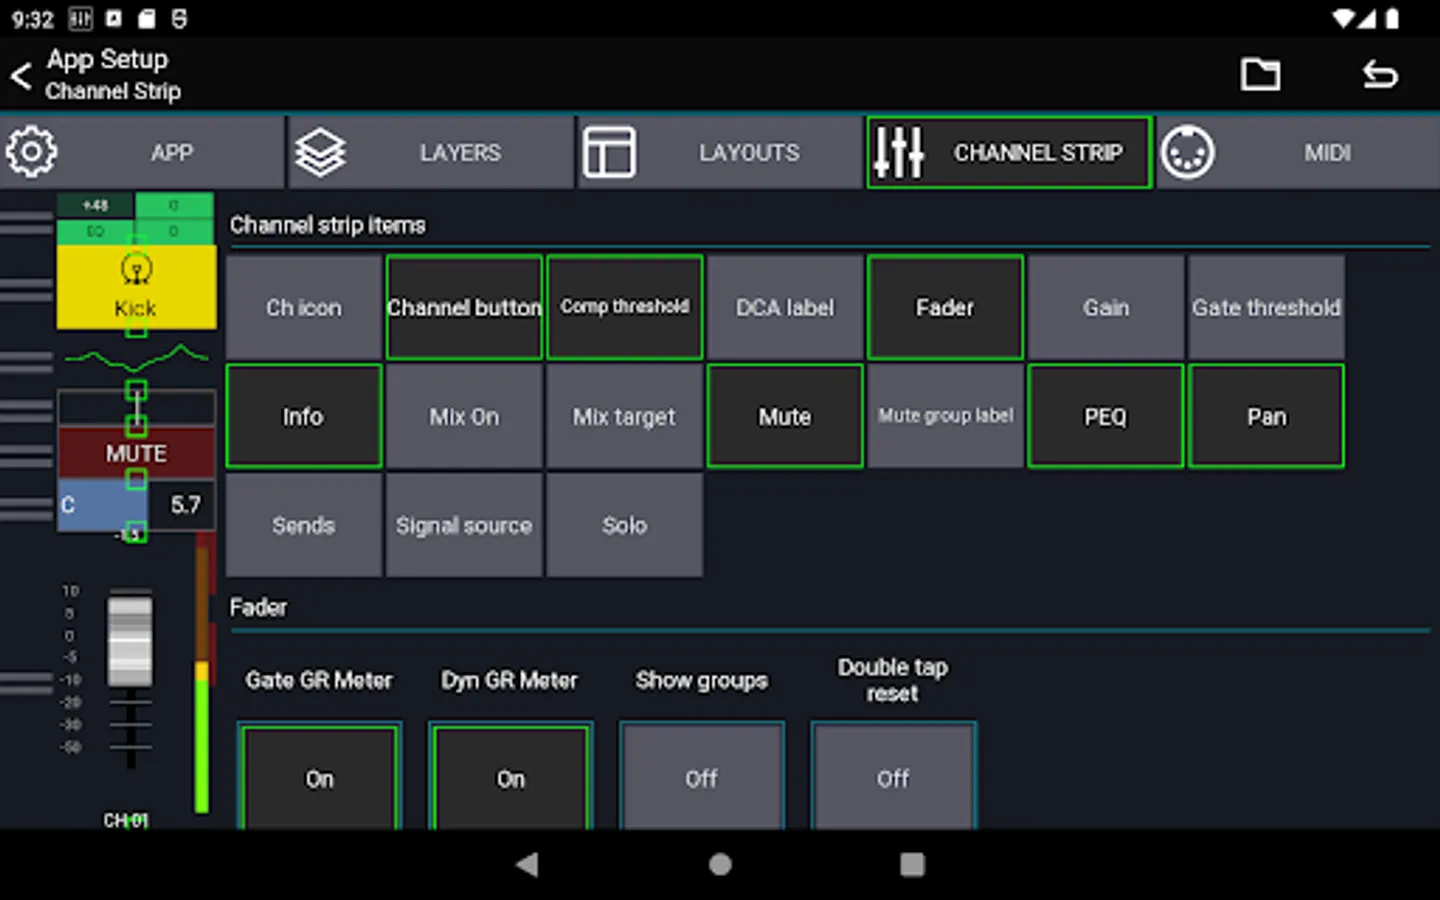Screen dimensions: 1440x900
Task: Open the MIDI tab
Action: 1298,152
